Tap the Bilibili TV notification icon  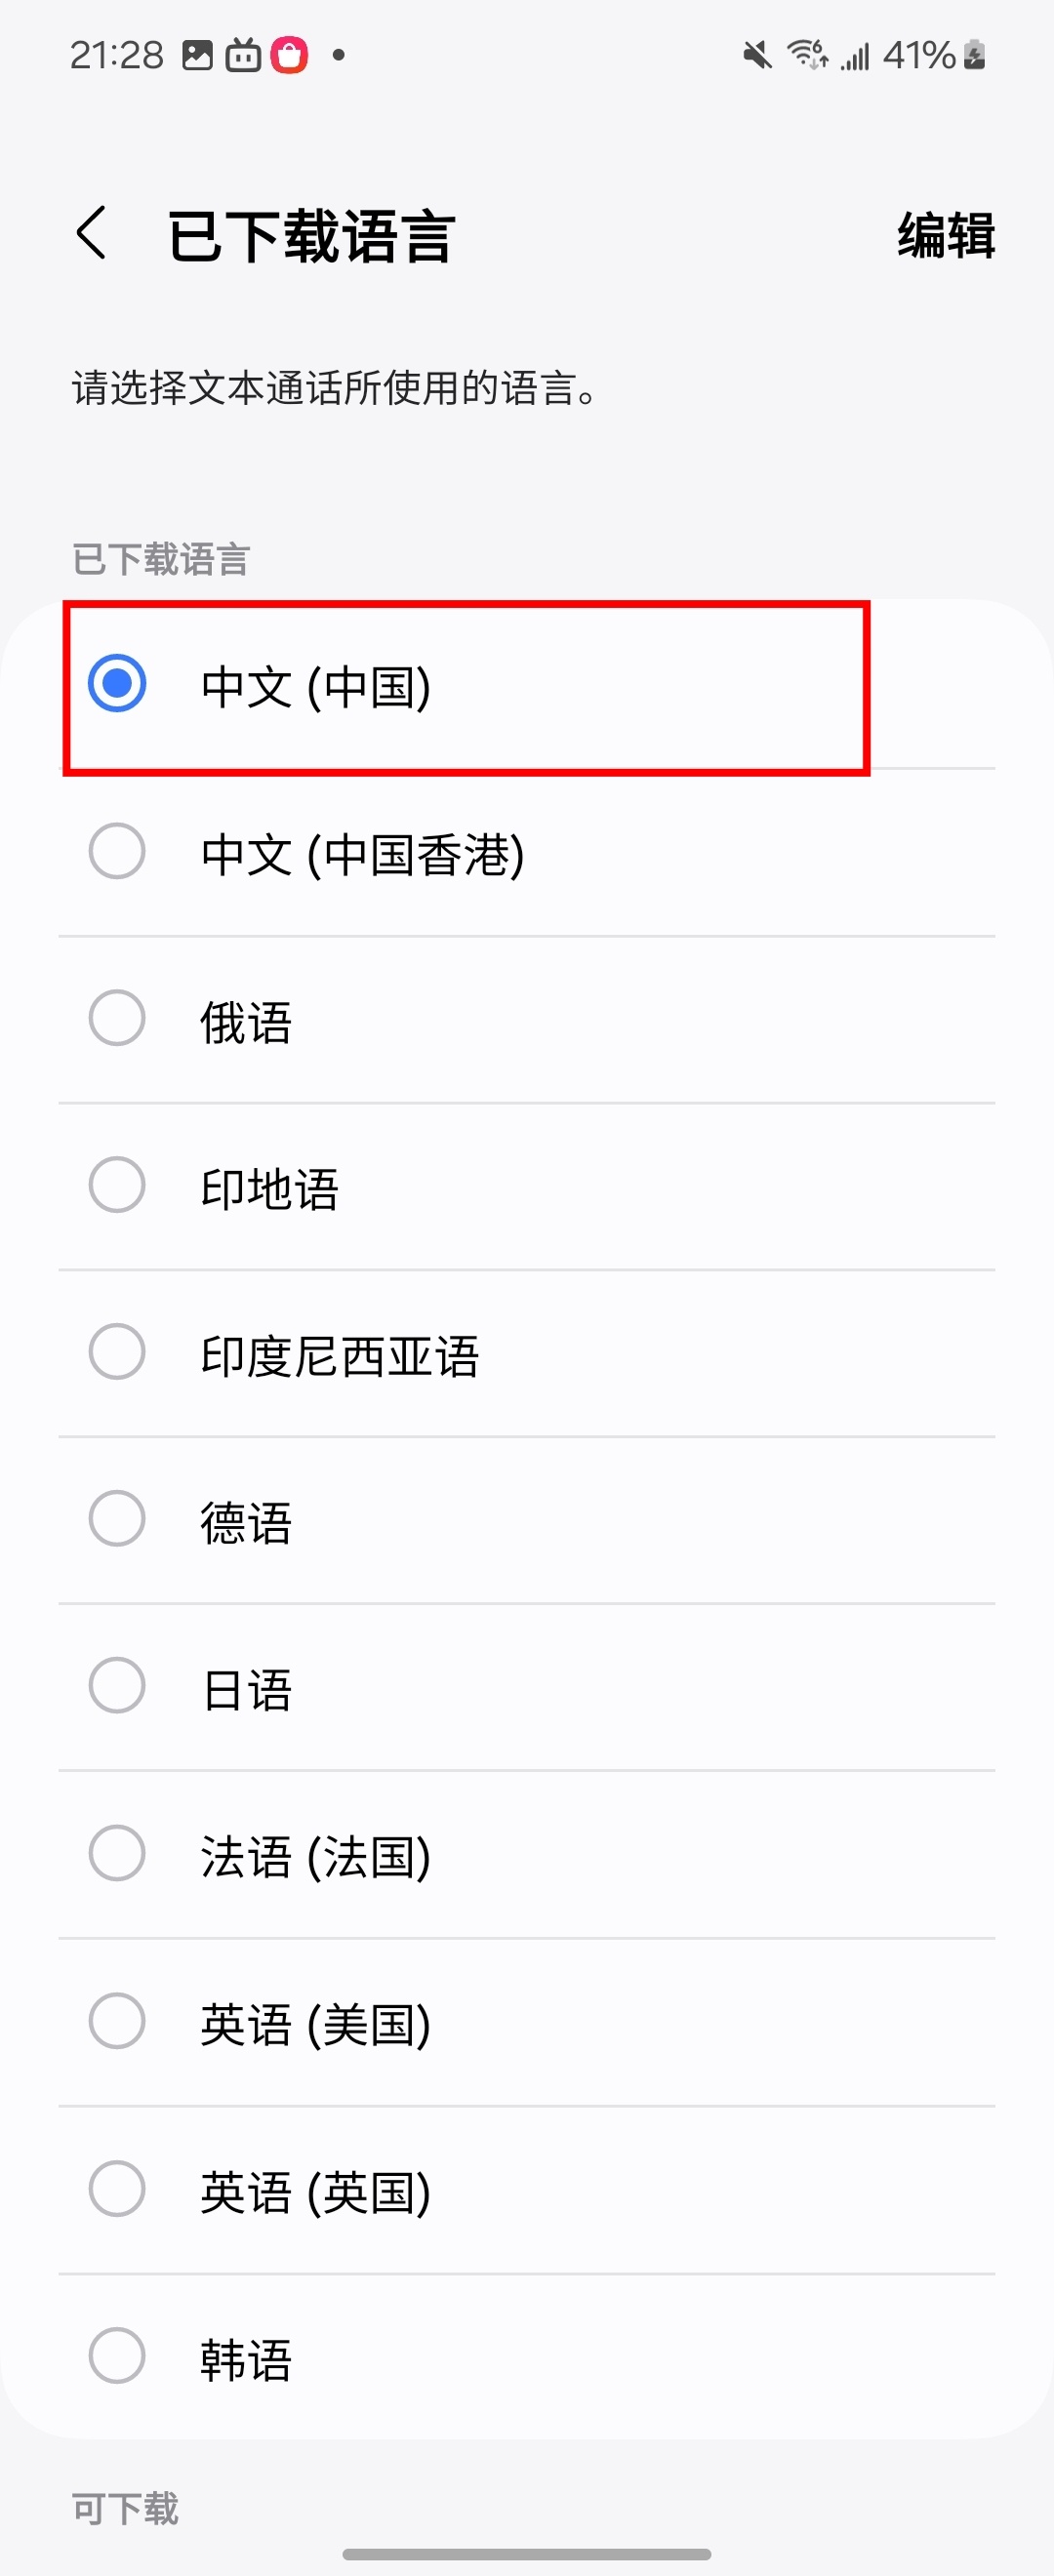pos(243,55)
